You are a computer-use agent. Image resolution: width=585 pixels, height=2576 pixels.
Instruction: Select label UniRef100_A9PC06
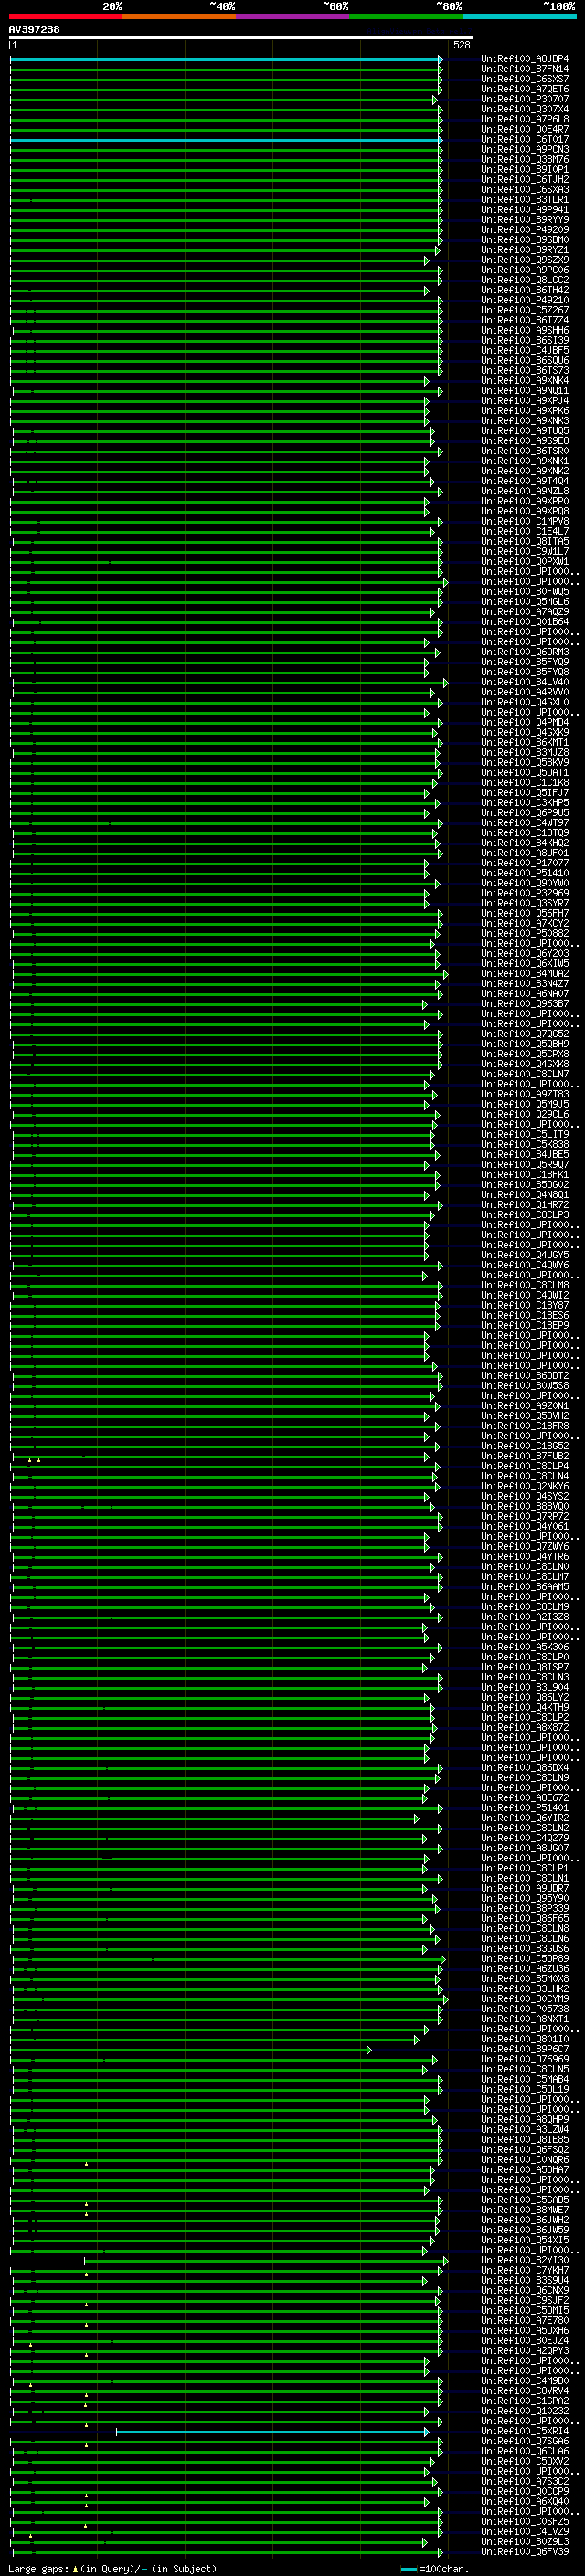point(524,270)
